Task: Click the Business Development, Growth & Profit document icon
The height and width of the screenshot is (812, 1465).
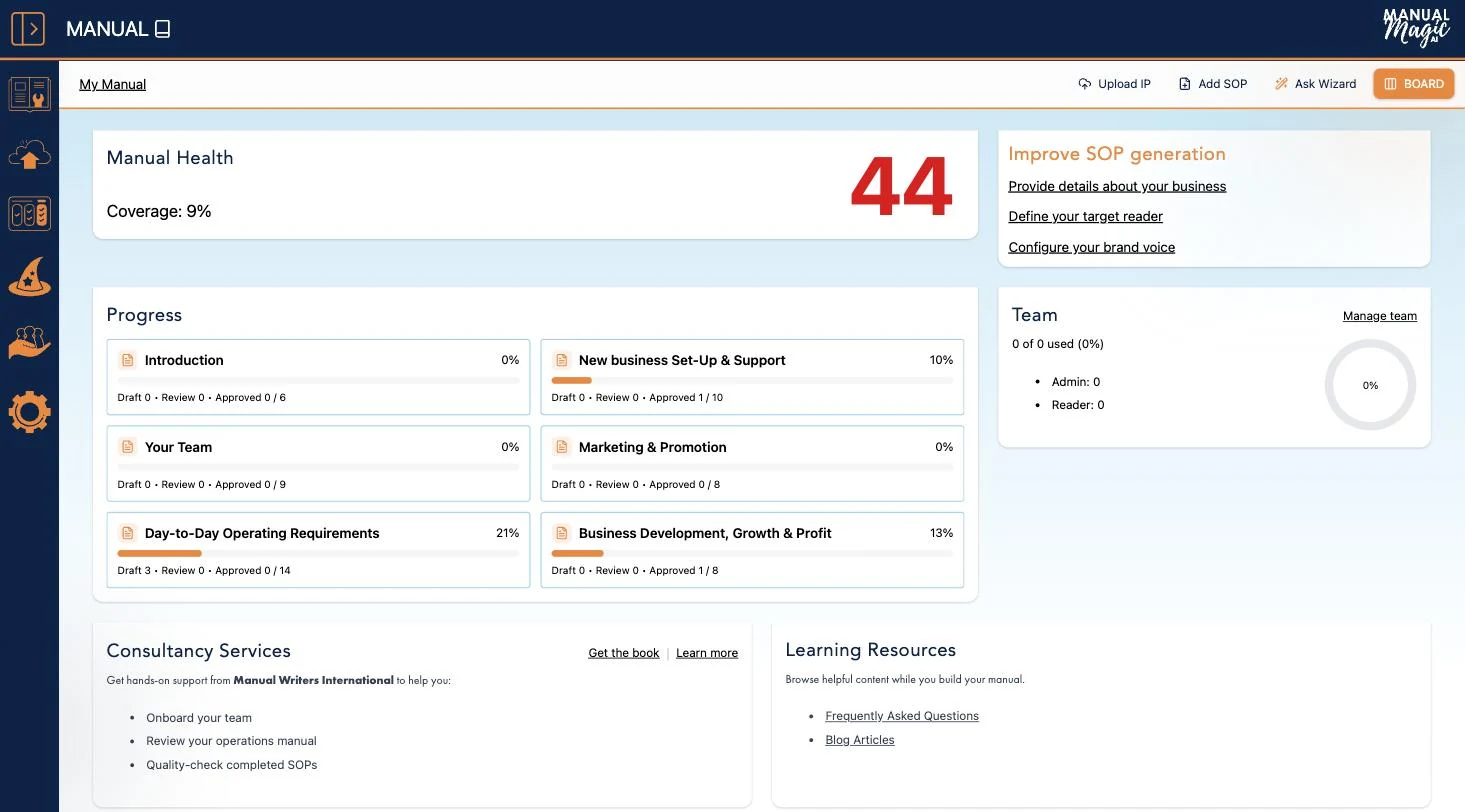Action: [561, 533]
